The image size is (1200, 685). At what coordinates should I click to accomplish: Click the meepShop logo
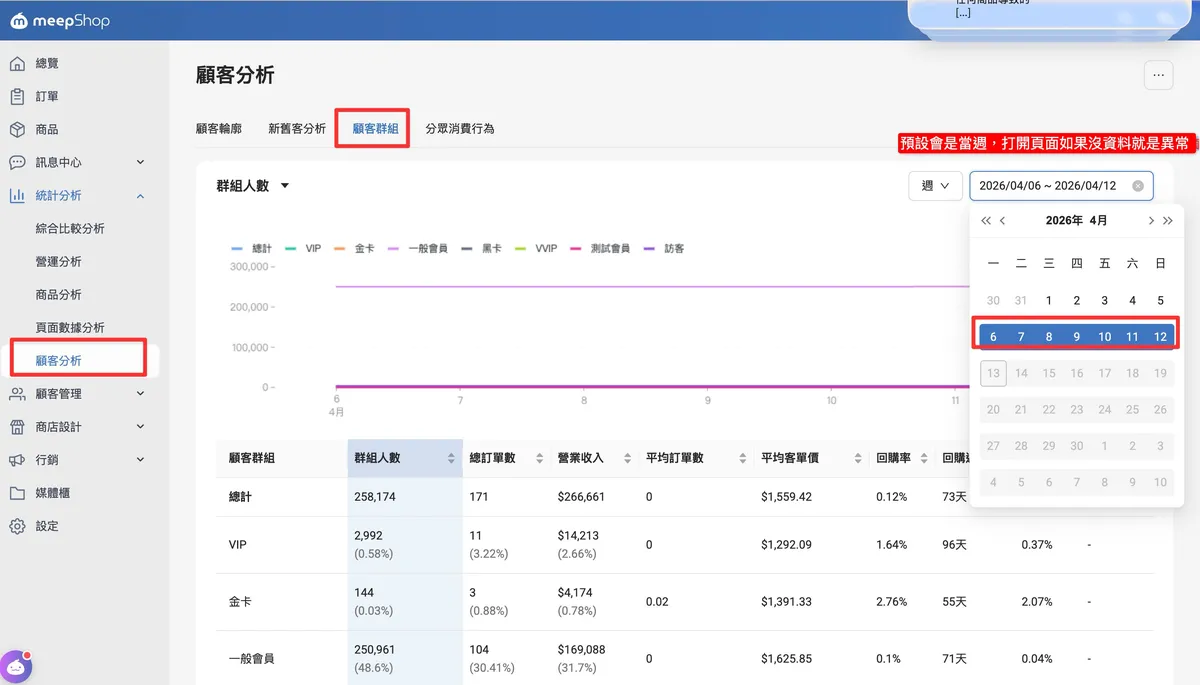tap(60, 21)
